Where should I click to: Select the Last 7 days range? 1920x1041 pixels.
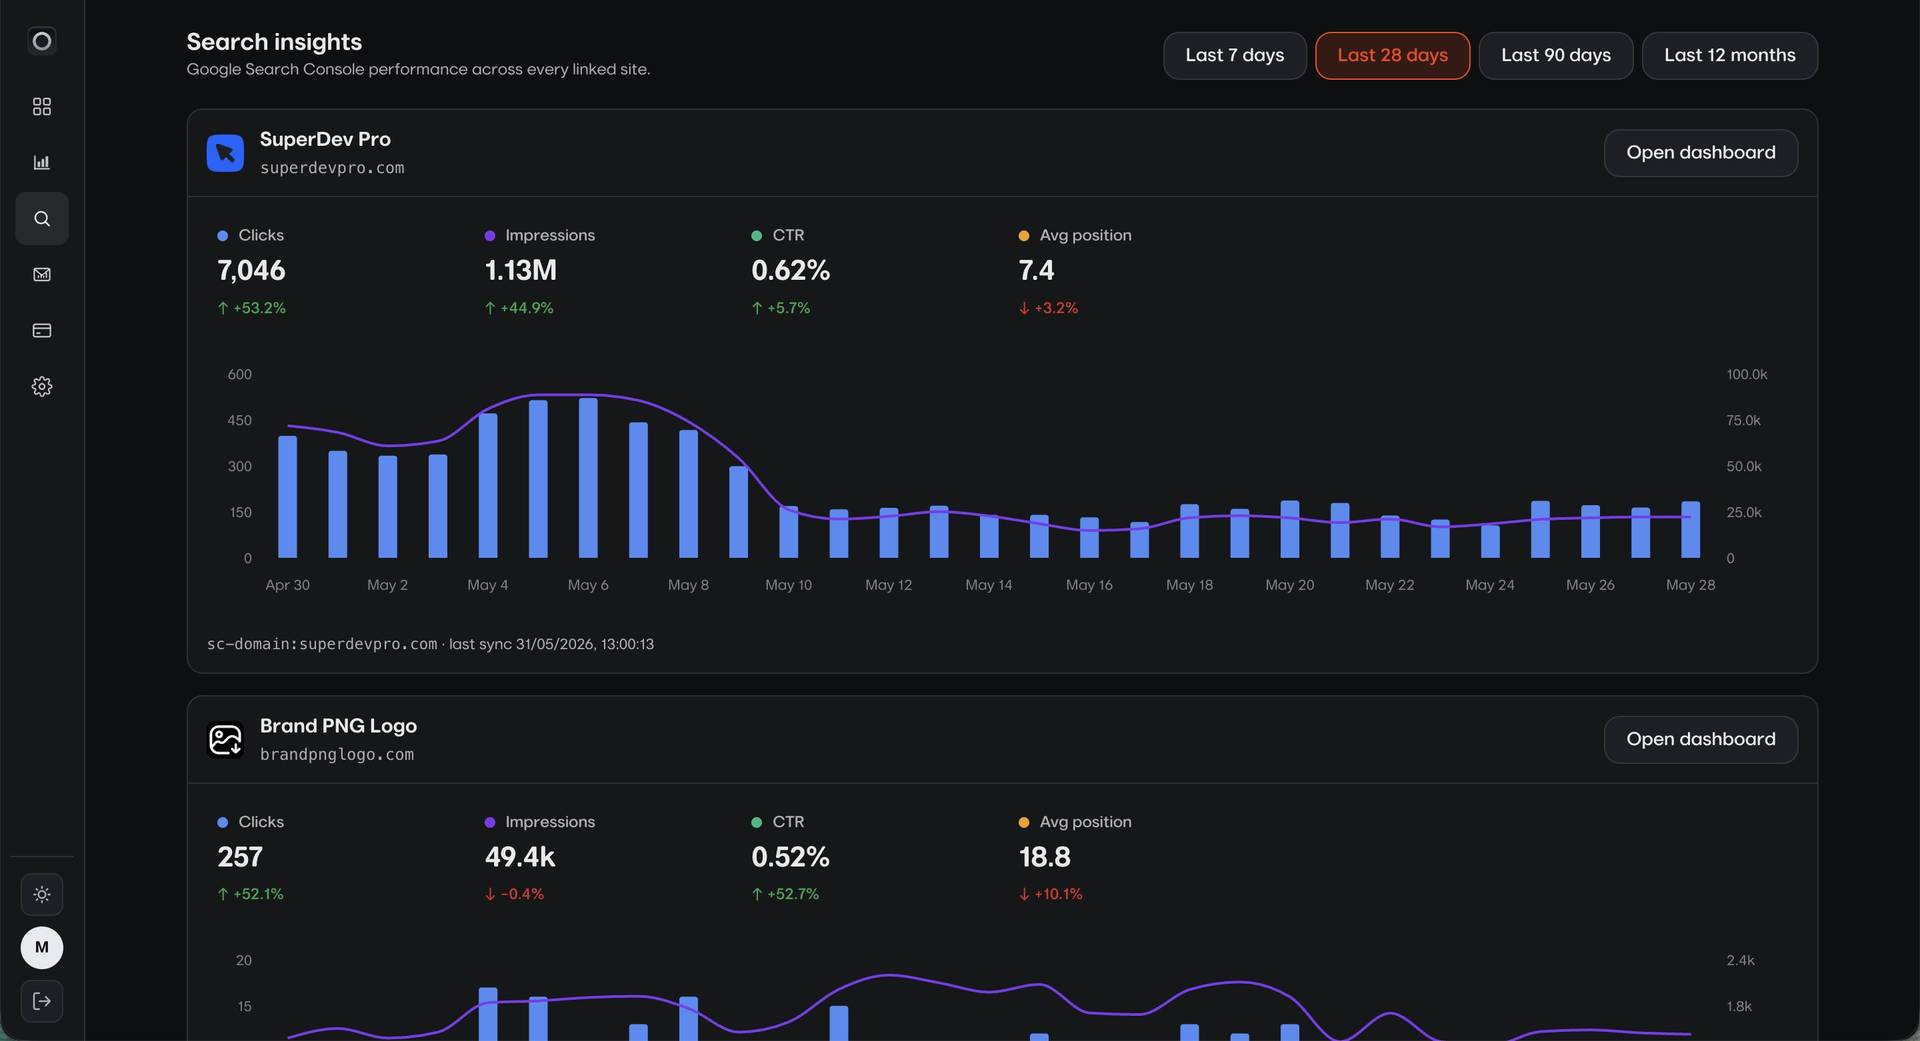coord(1234,55)
